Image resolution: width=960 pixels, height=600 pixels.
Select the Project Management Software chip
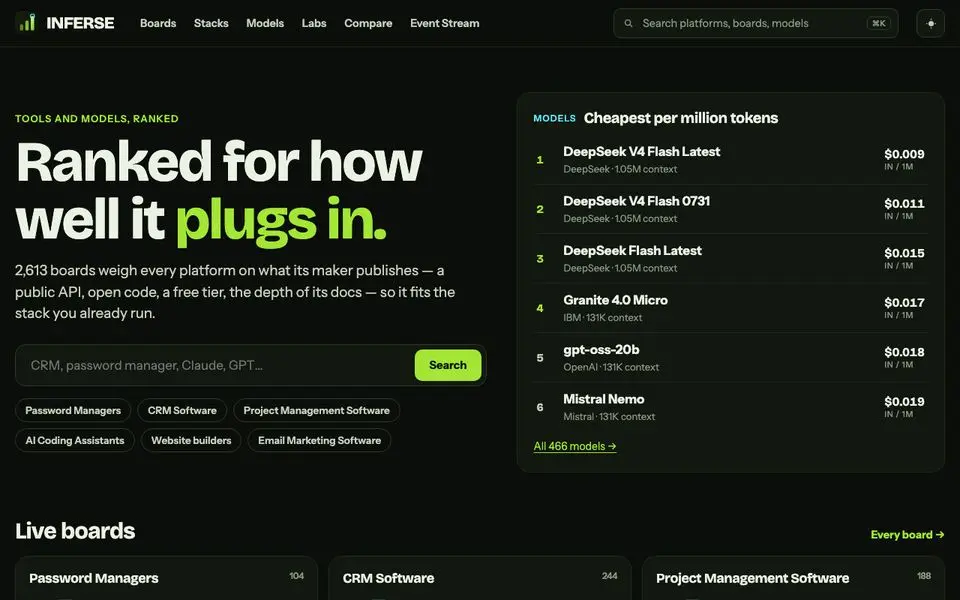click(317, 410)
